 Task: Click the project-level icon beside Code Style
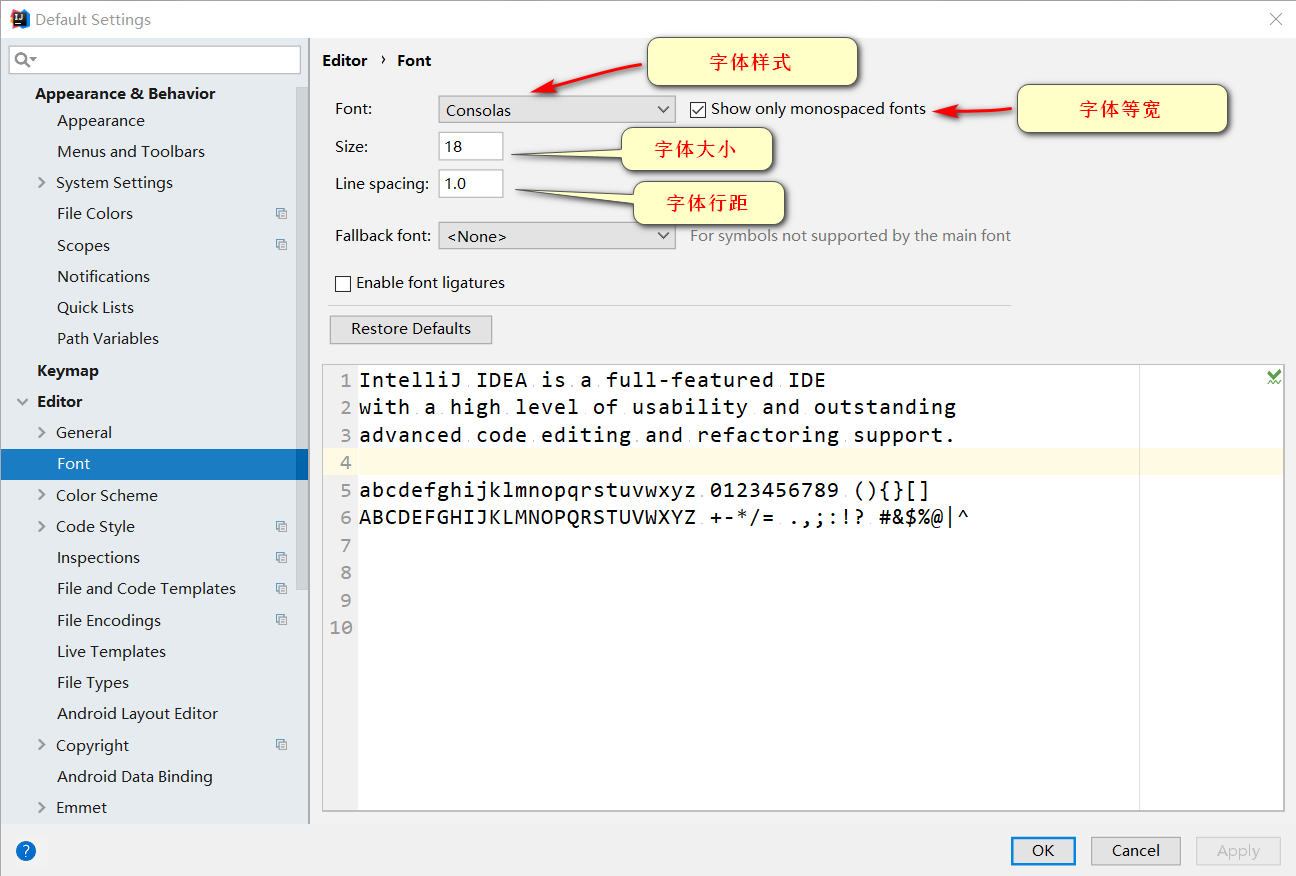281,527
